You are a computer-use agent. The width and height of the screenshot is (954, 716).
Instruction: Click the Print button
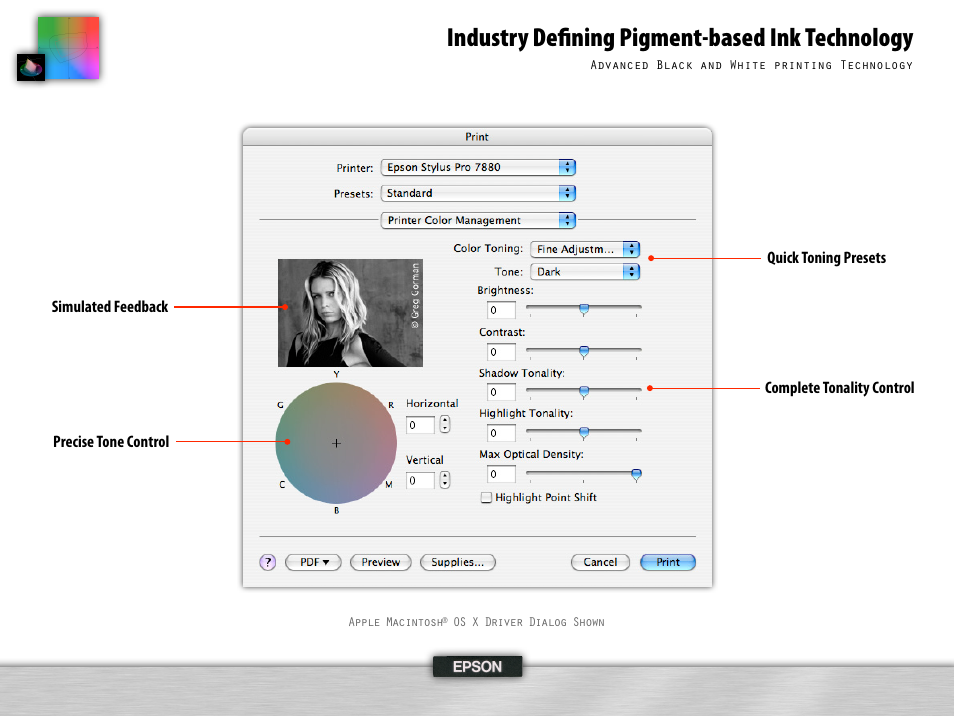668,562
